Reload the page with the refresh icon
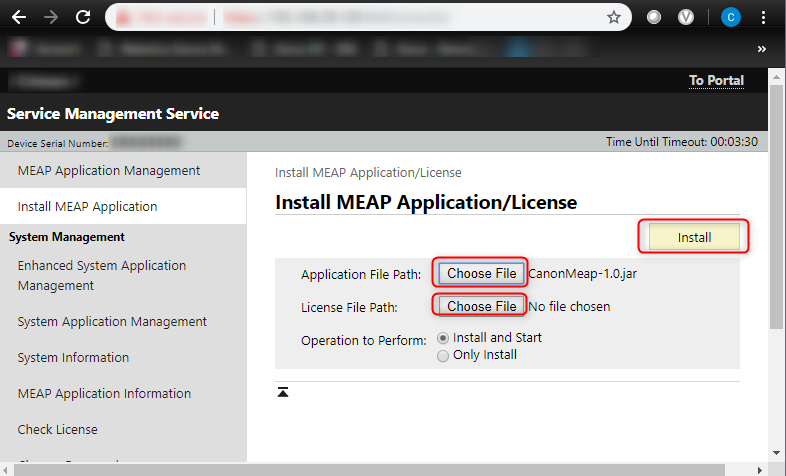 coord(83,17)
